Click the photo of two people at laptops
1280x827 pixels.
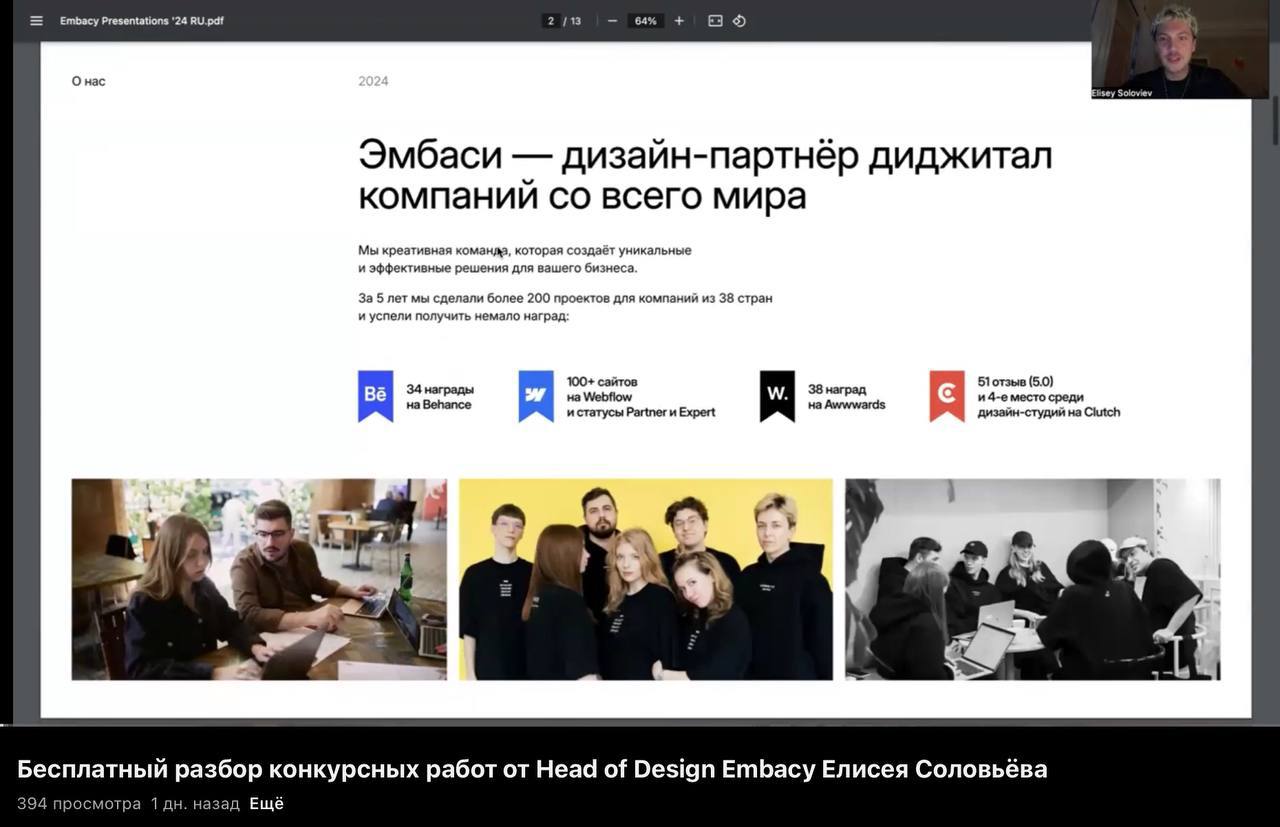[x=259, y=579]
